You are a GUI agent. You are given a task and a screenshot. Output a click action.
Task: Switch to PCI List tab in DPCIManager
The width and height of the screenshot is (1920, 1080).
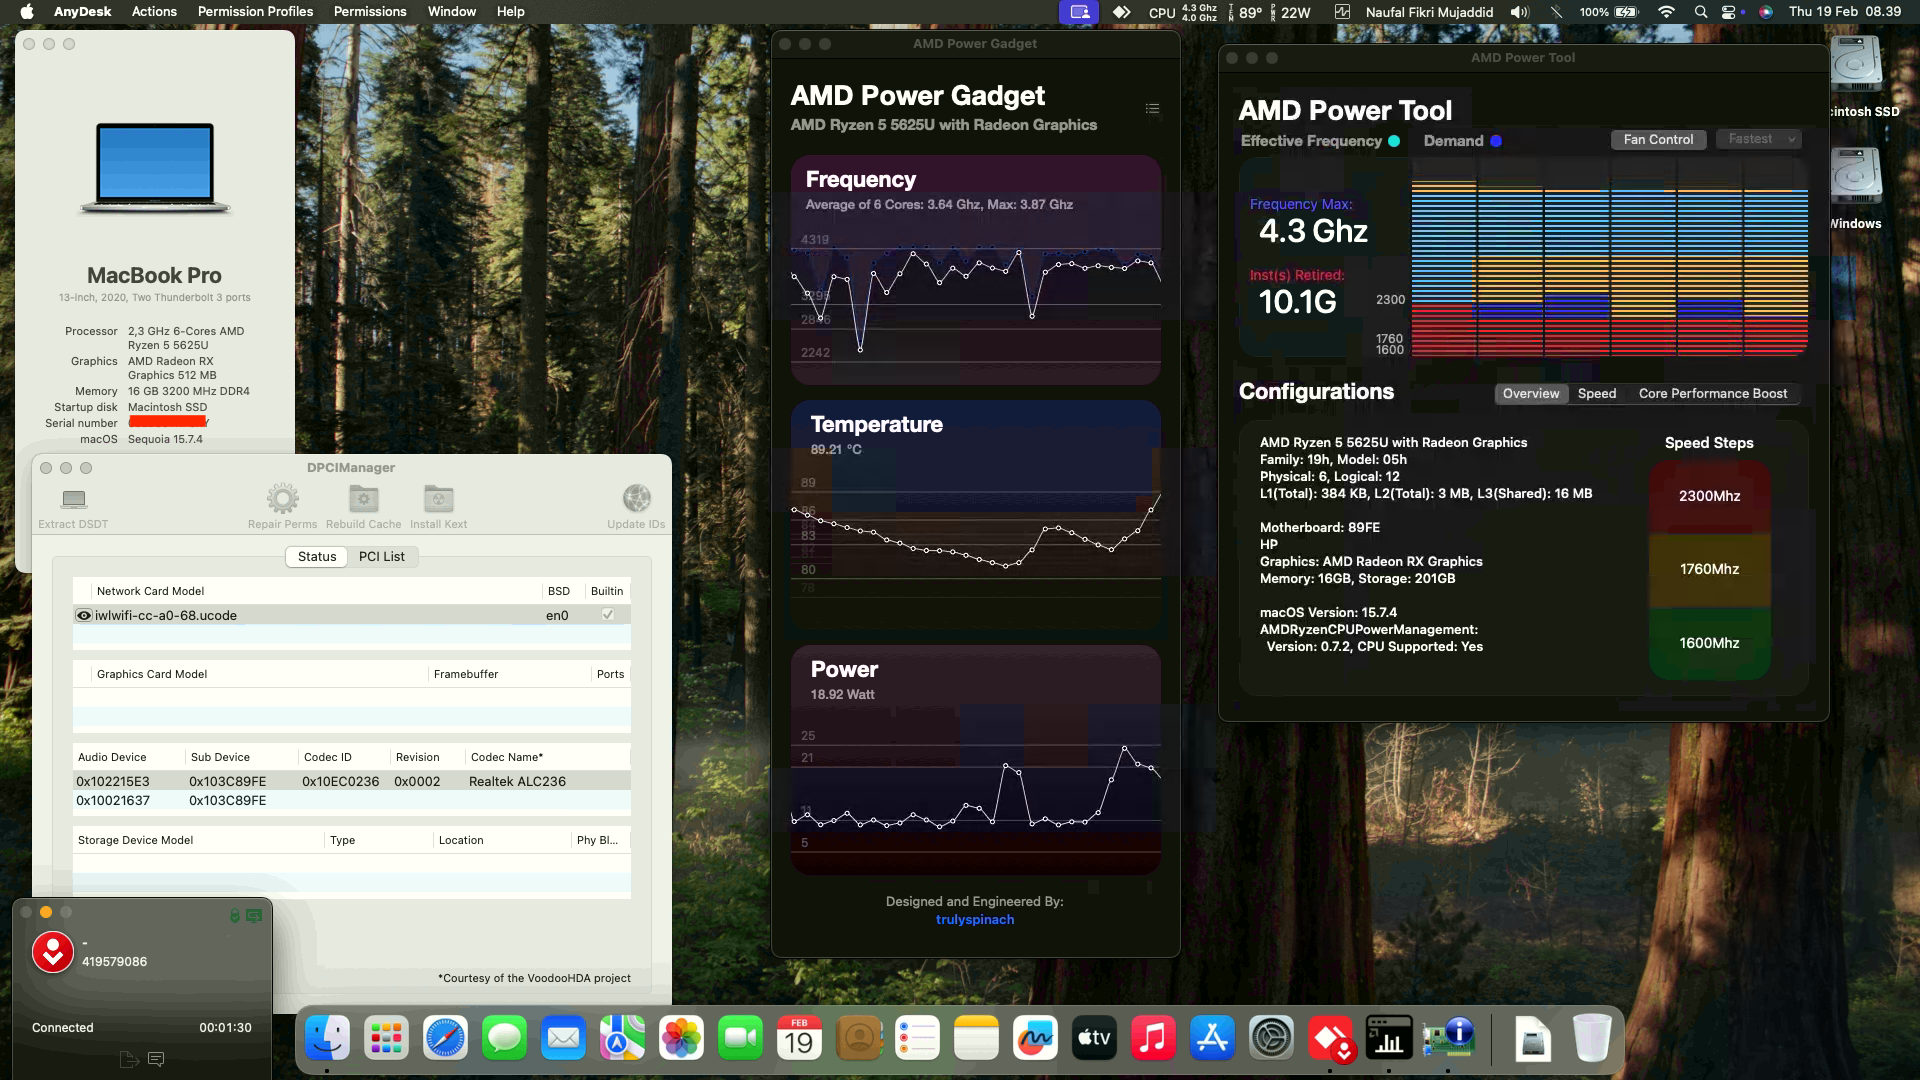pos(382,557)
